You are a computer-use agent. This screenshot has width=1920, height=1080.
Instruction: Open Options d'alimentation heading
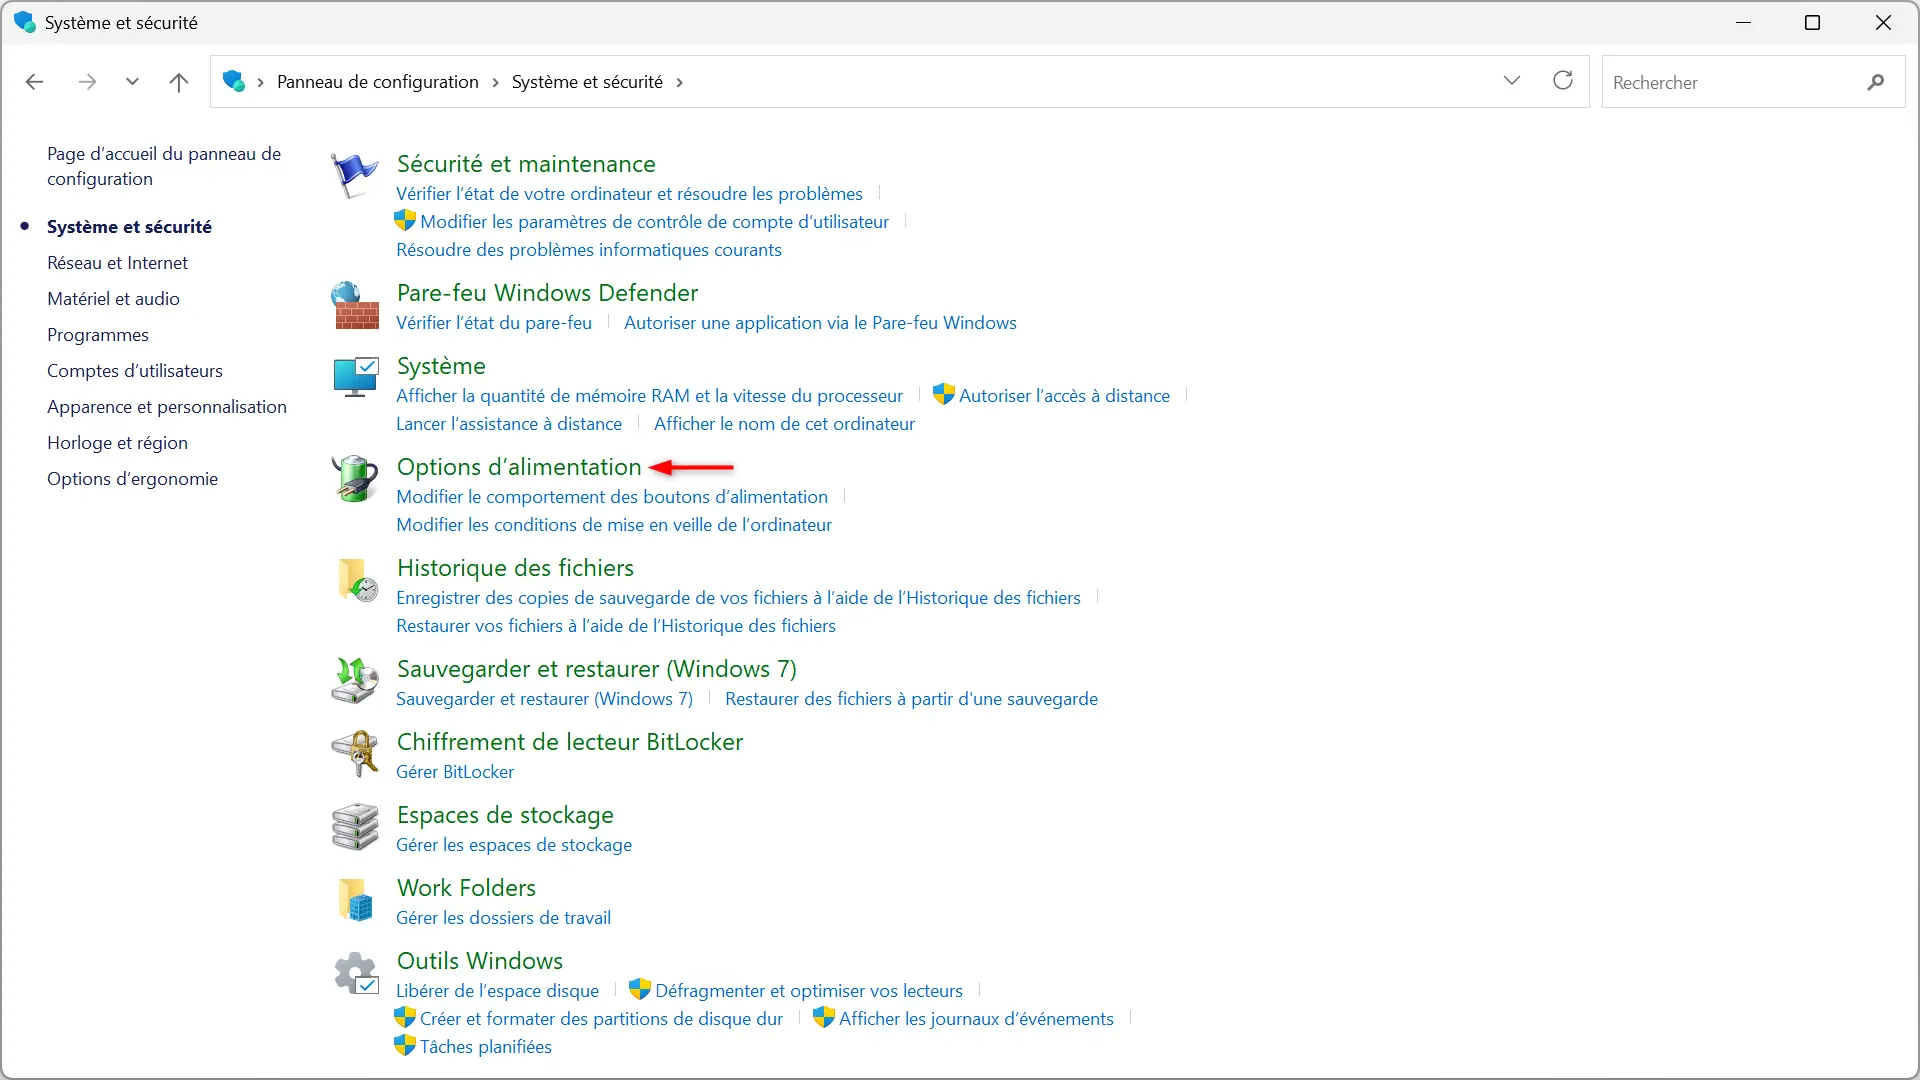tap(519, 467)
